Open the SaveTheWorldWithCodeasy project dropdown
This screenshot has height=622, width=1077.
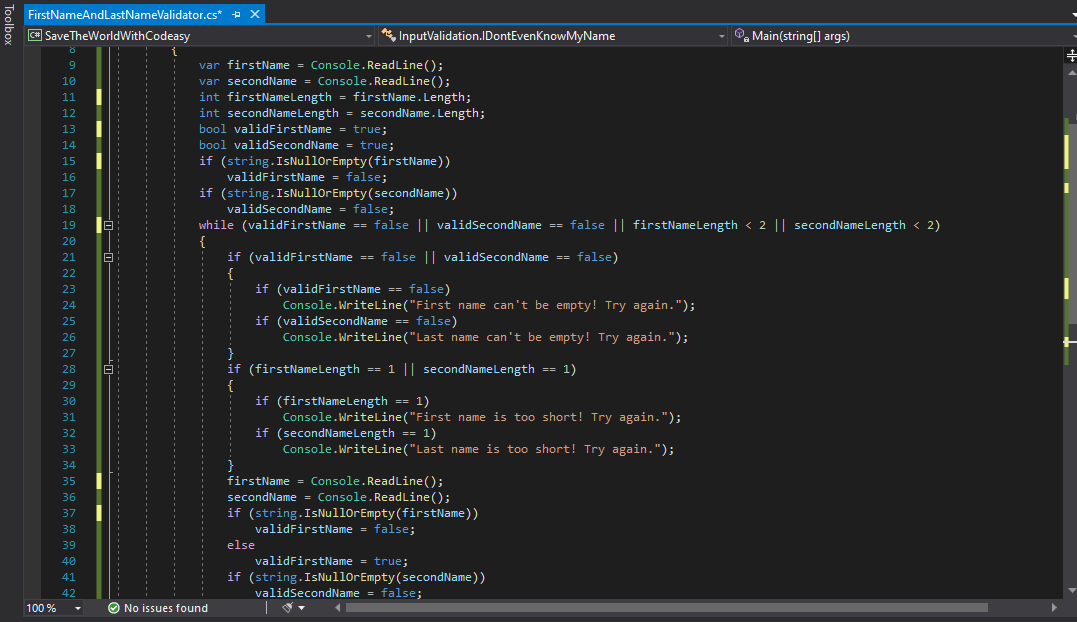(369, 36)
